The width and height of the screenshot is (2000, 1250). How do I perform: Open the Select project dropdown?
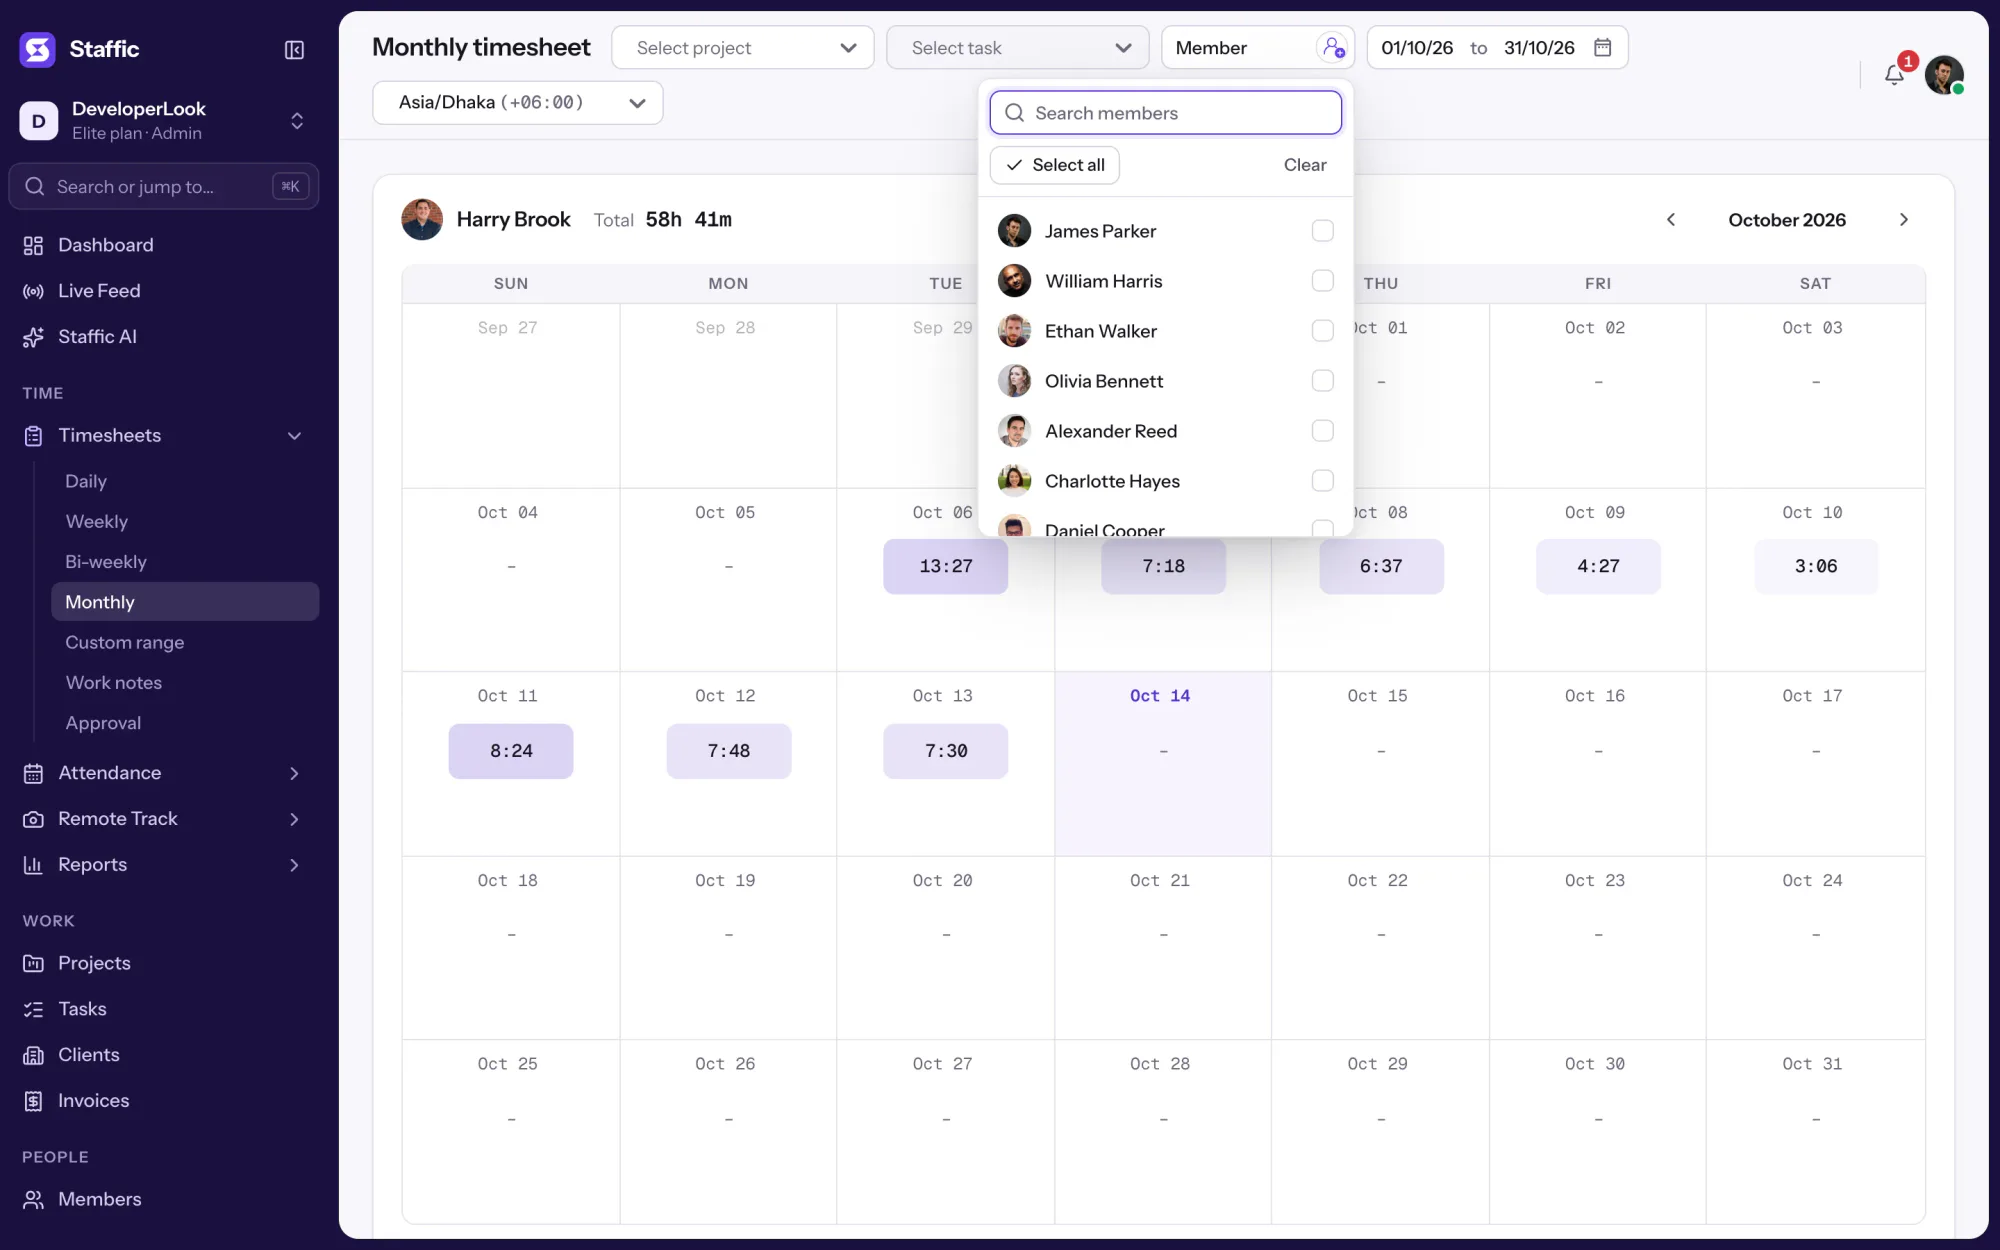click(x=742, y=48)
